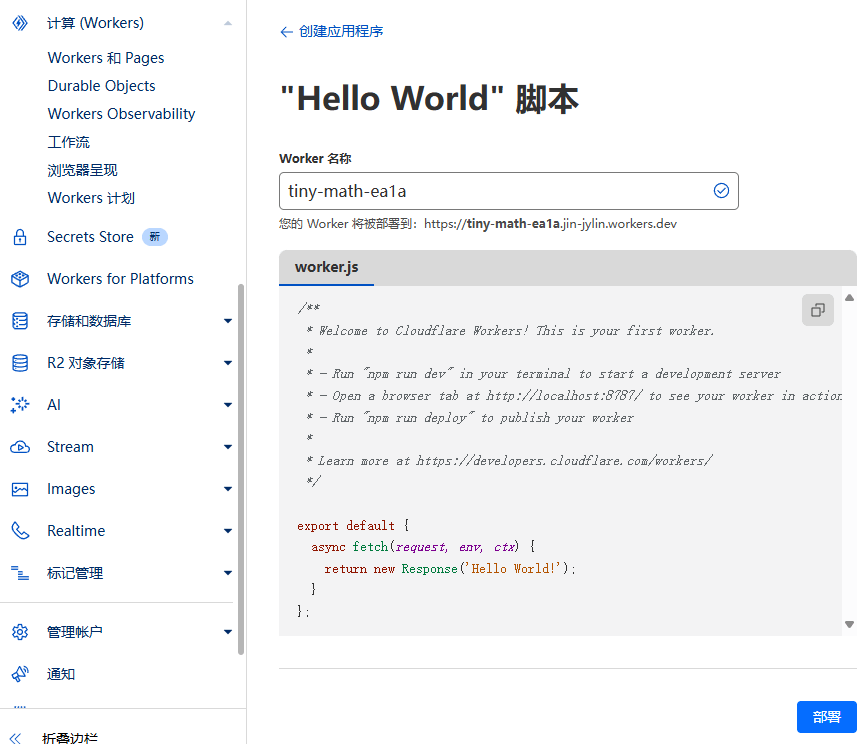
Task: Expand the Images menu arrow
Action: coord(228,489)
